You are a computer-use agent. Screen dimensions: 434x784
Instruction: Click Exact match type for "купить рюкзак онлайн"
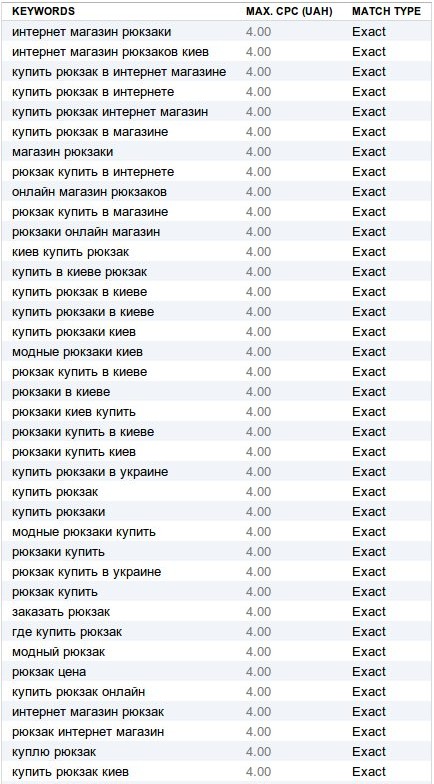(369, 692)
